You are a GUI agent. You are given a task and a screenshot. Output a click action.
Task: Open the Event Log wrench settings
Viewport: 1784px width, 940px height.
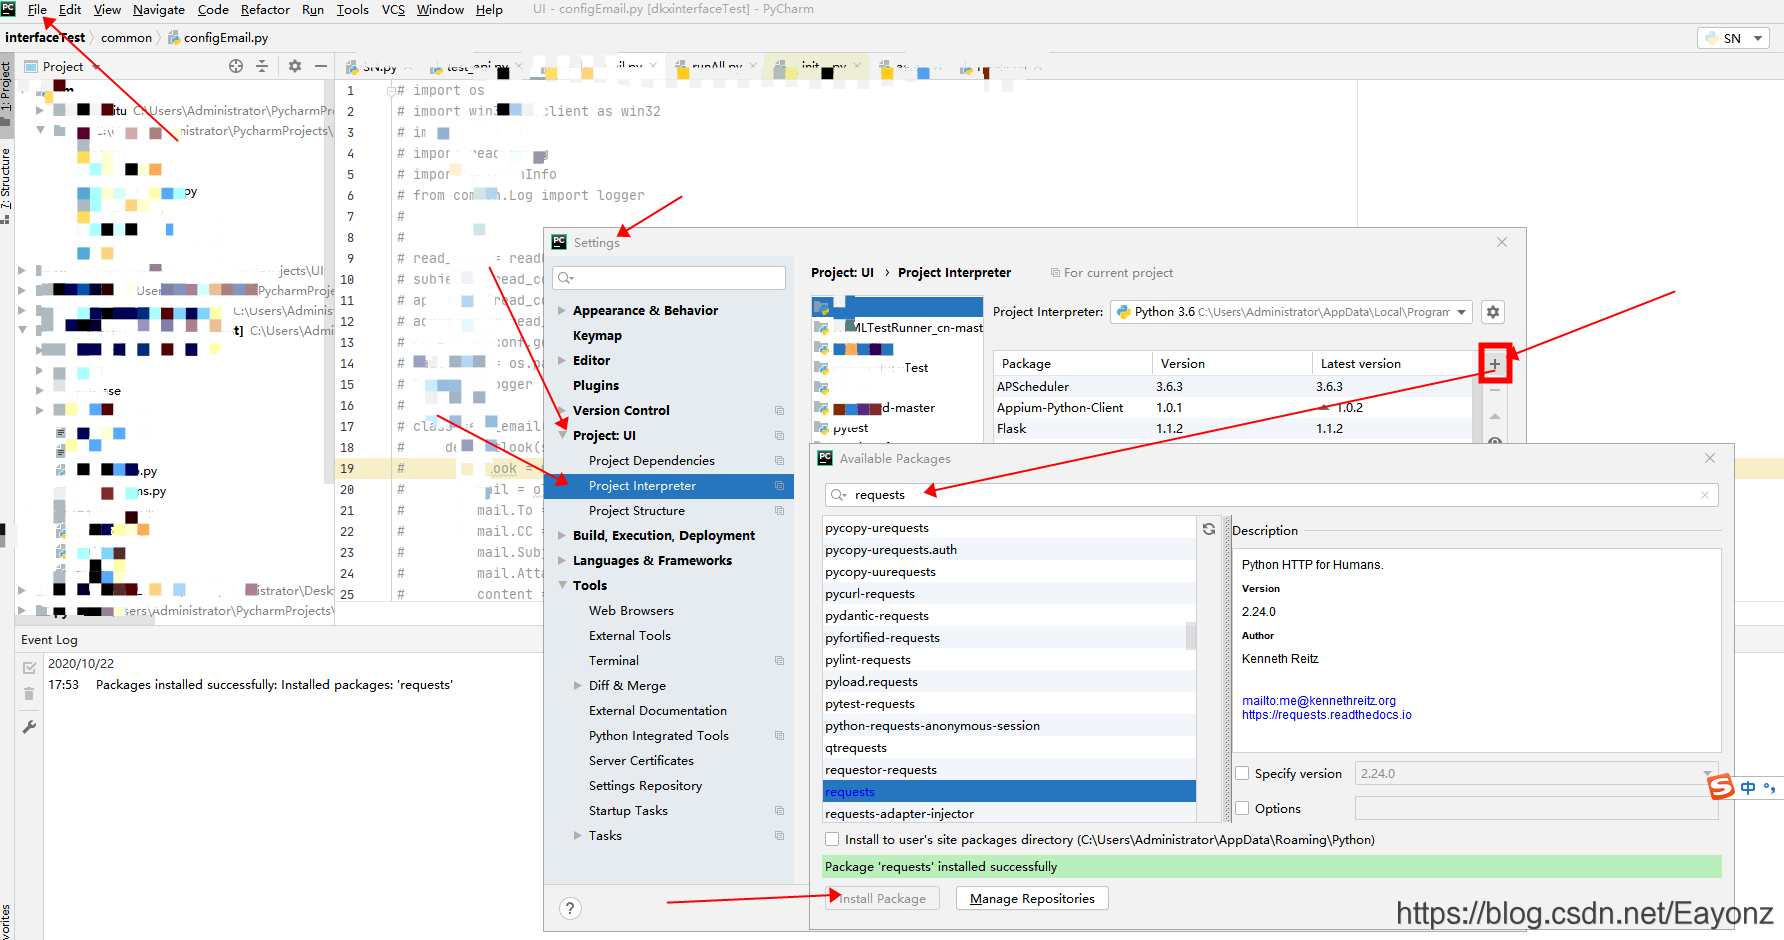click(x=29, y=727)
